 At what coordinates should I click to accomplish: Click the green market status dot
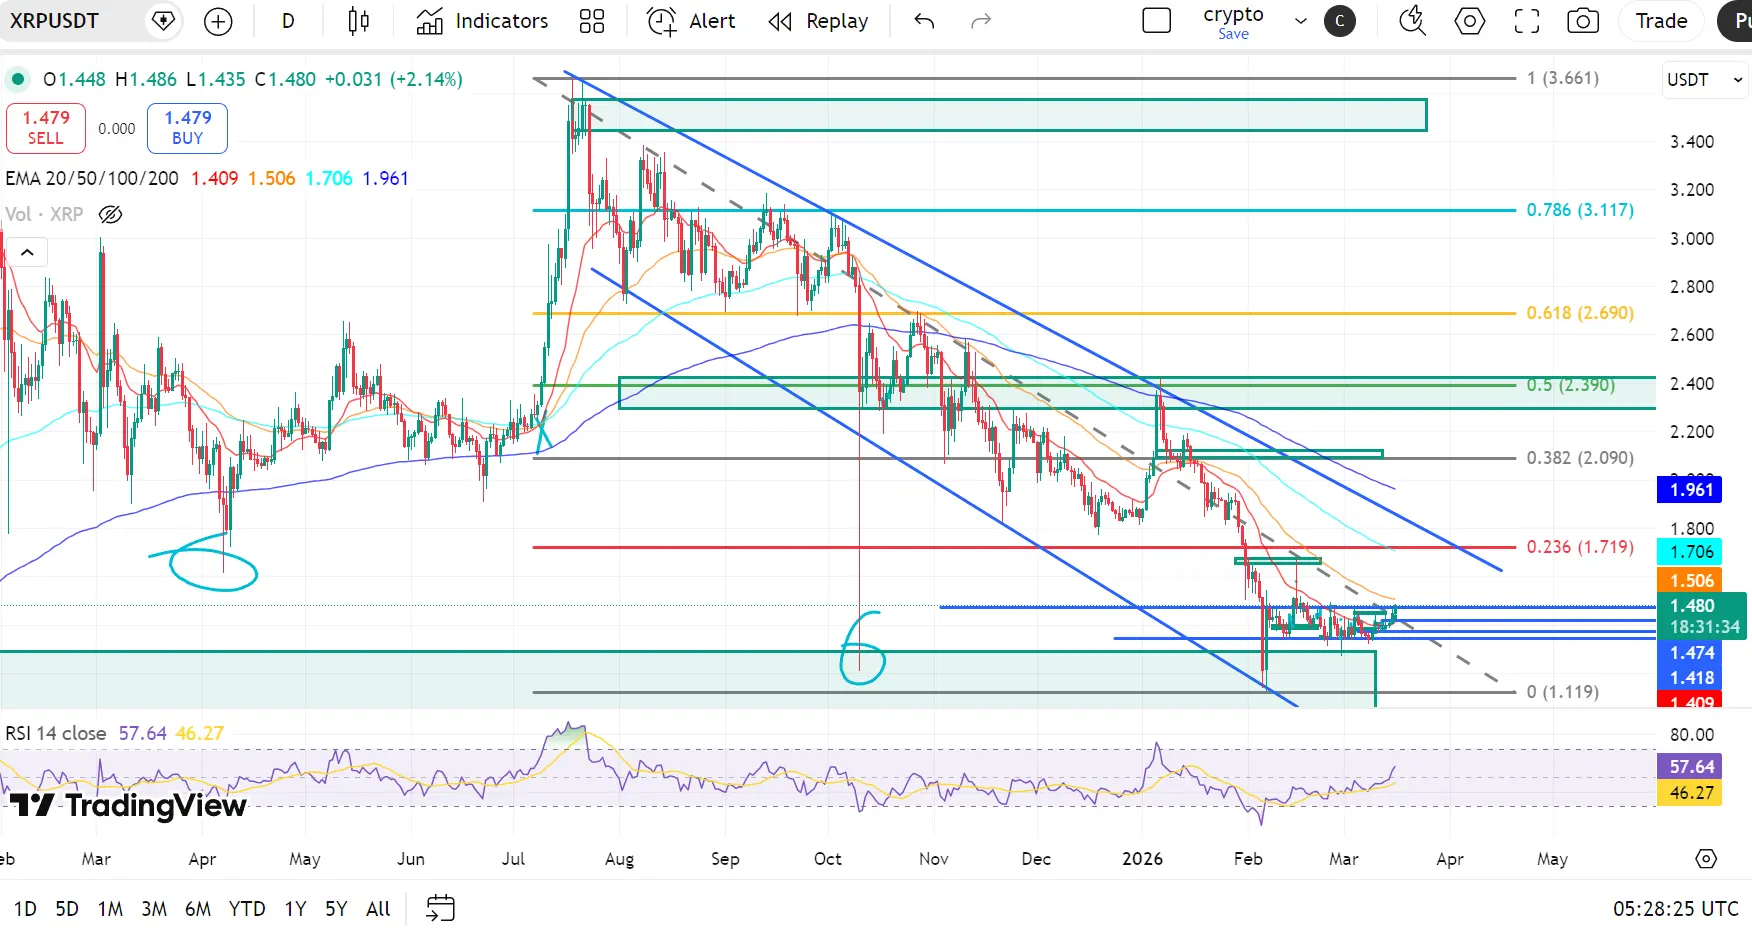click(x=18, y=79)
